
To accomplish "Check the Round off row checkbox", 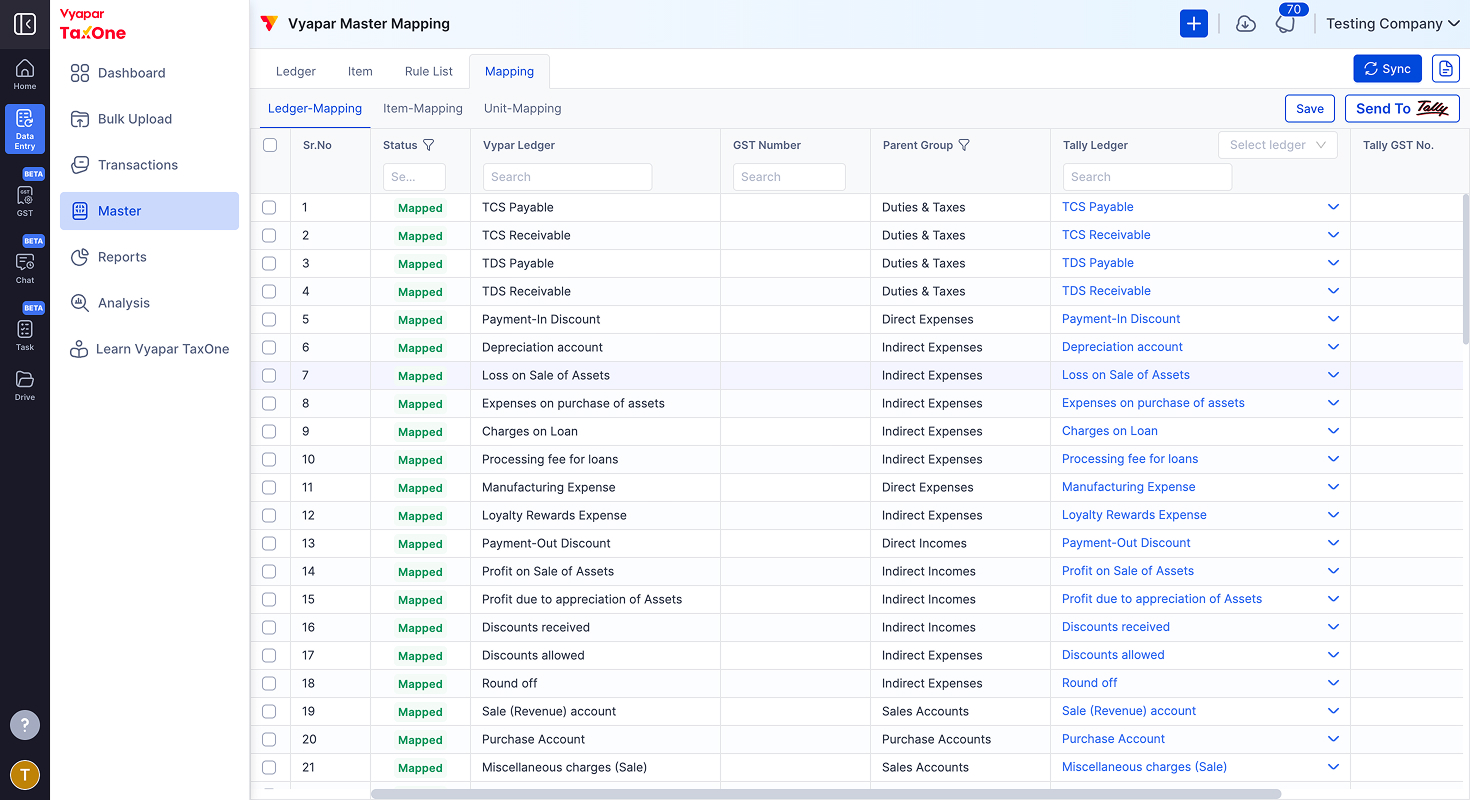I will point(269,683).
